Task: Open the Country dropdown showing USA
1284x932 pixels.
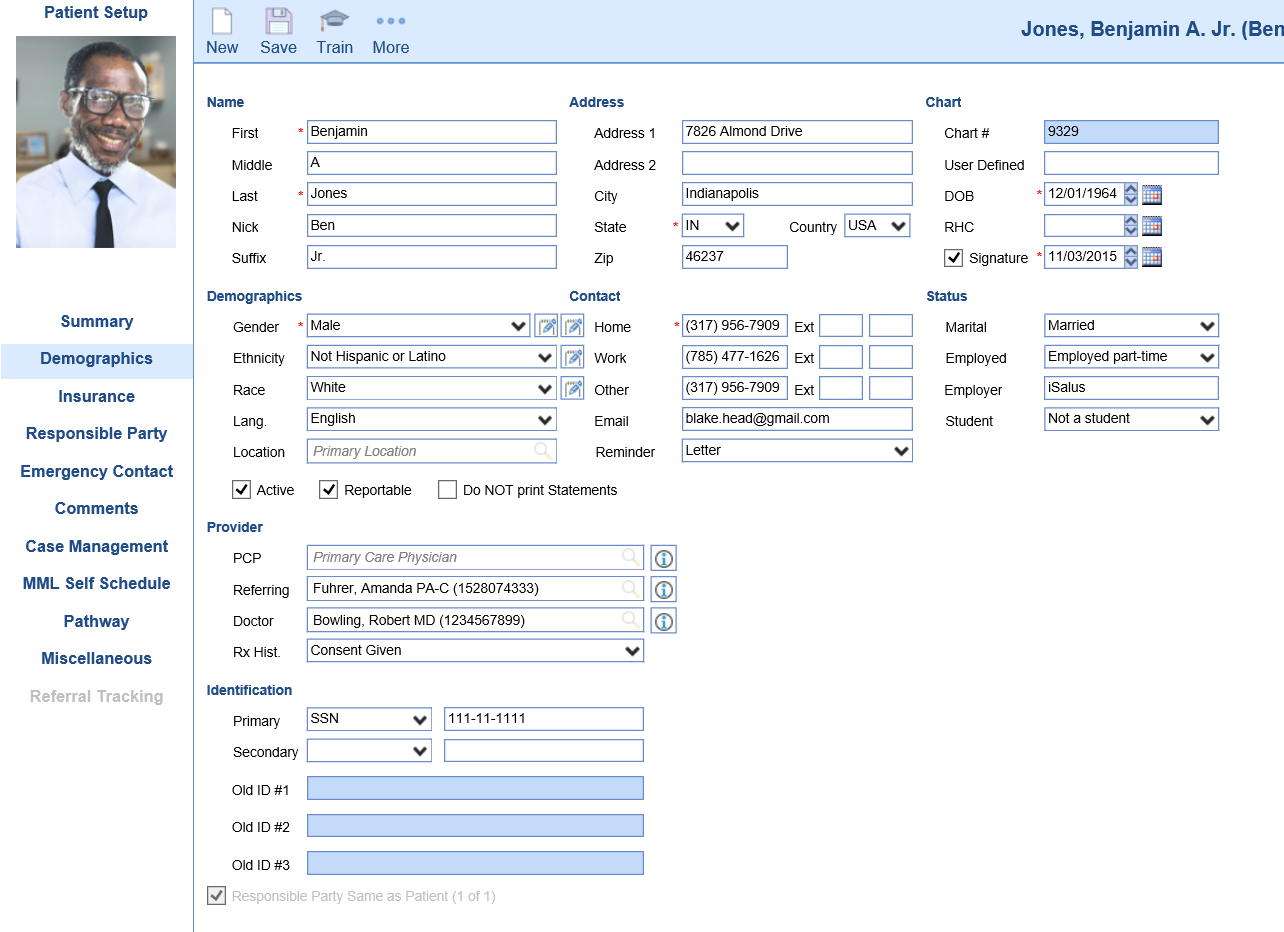Action: point(877,226)
